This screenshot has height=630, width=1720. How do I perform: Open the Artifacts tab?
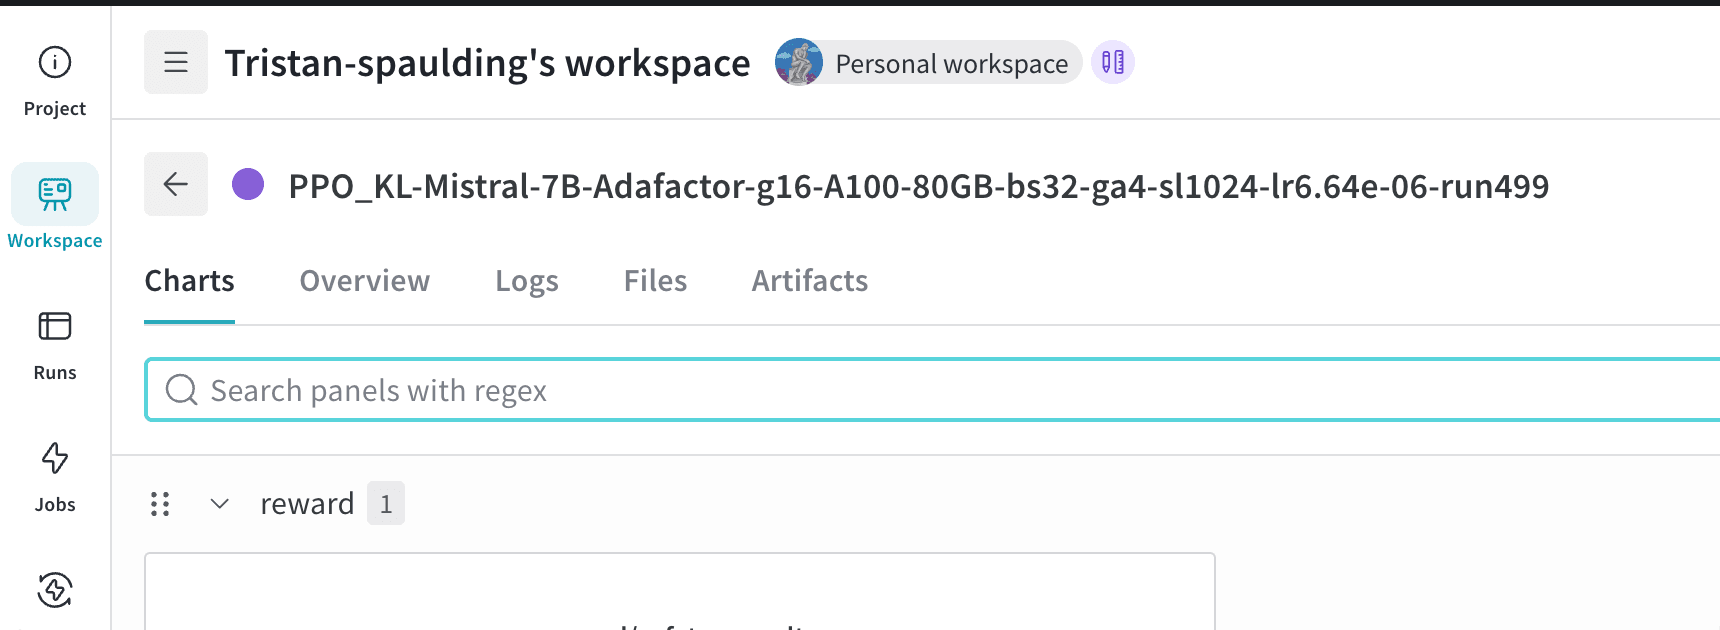click(809, 281)
